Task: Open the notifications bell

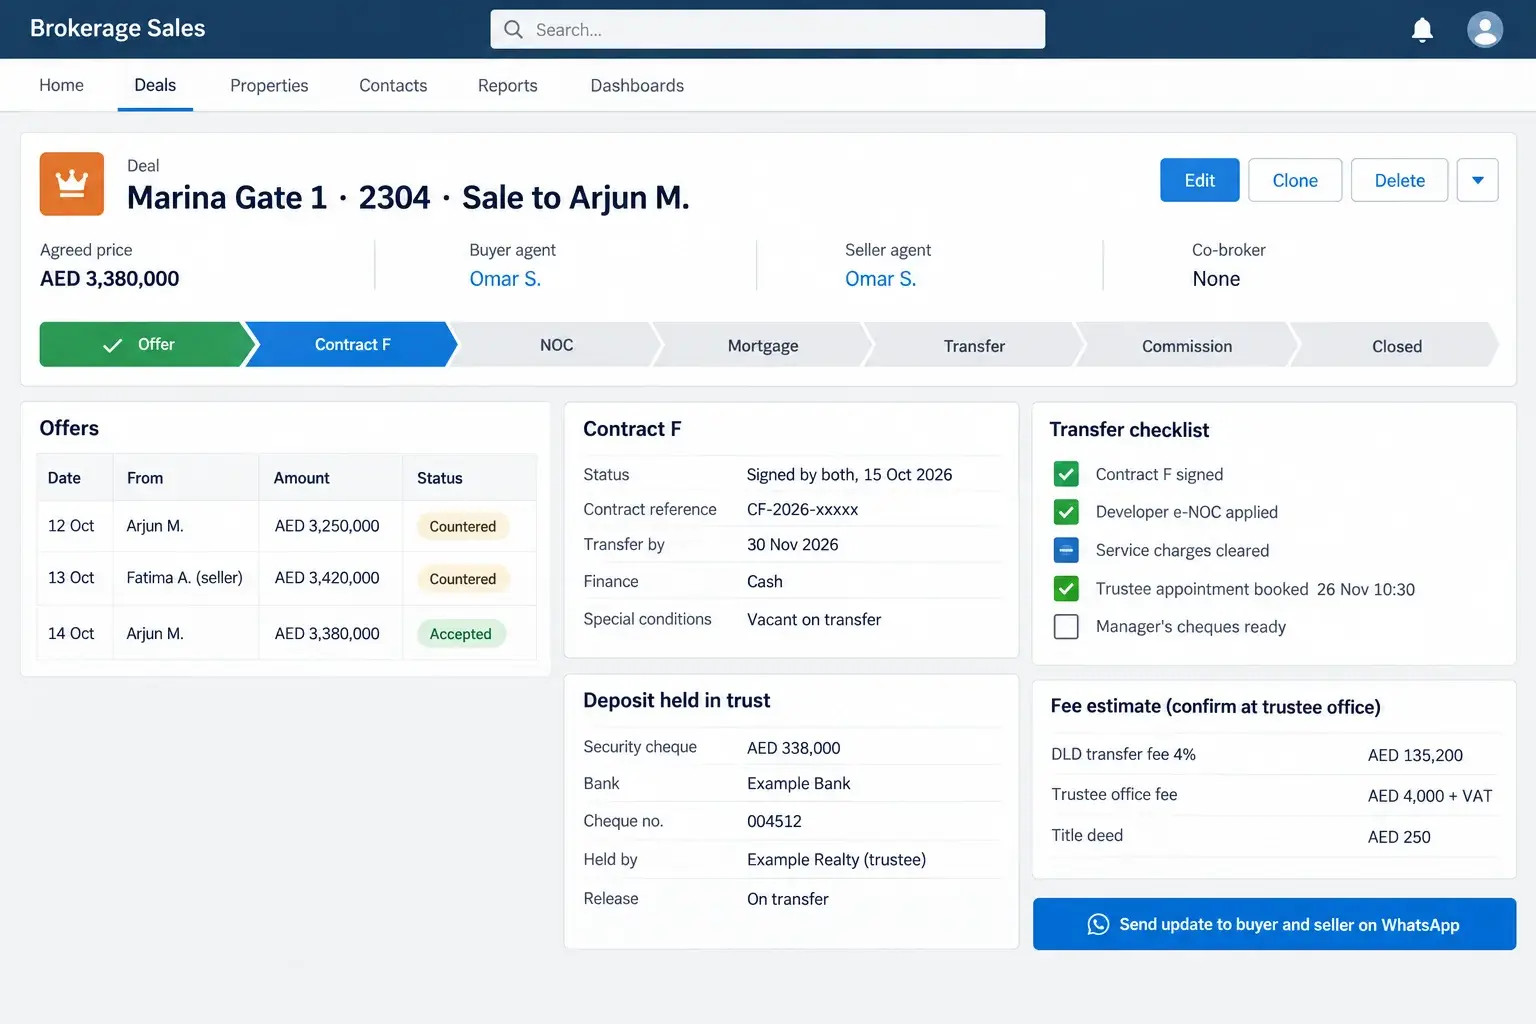Action: tap(1422, 30)
